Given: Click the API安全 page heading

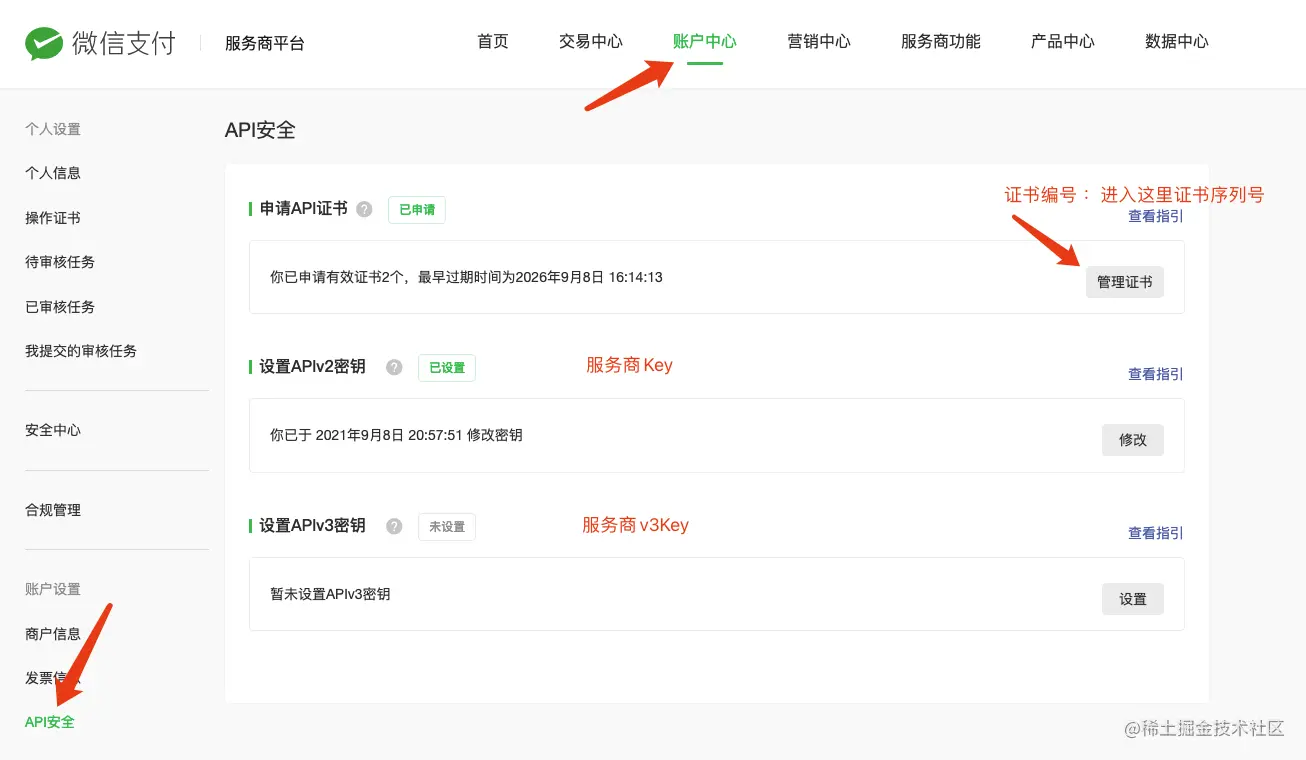Looking at the screenshot, I should coord(260,130).
